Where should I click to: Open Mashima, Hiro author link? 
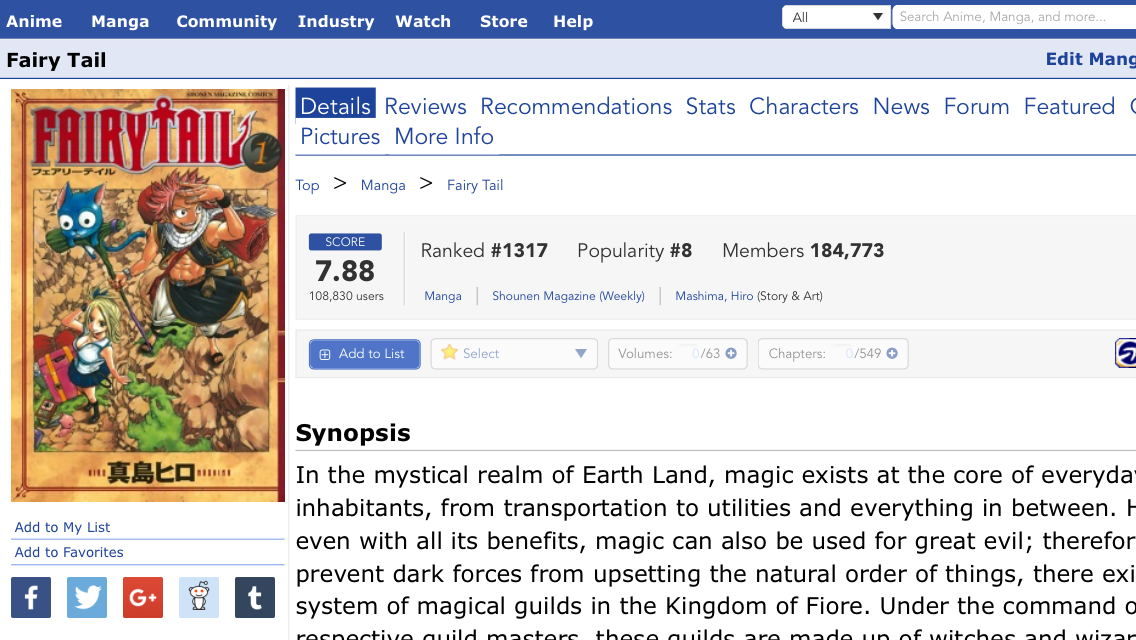click(714, 296)
